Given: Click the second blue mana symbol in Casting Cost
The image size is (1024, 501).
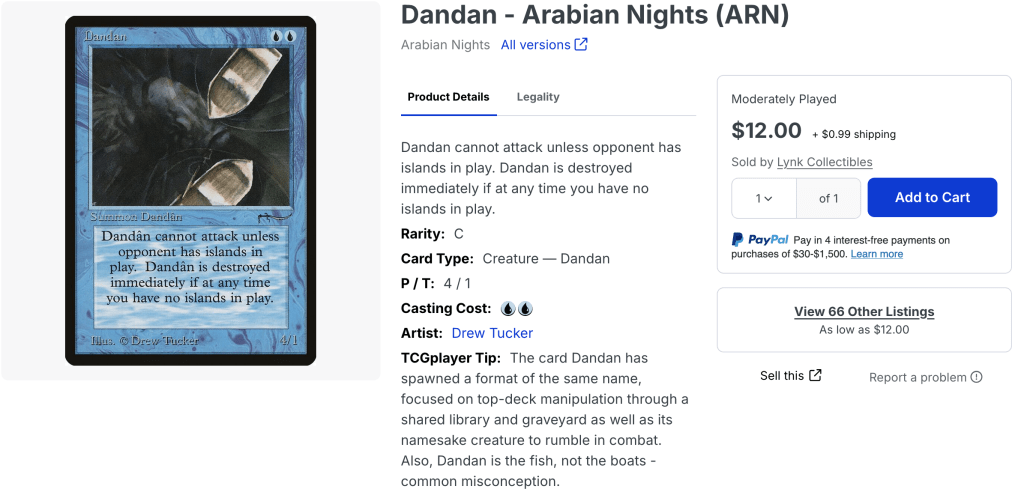Looking at the screenshot, I should [x=525, y=309].
